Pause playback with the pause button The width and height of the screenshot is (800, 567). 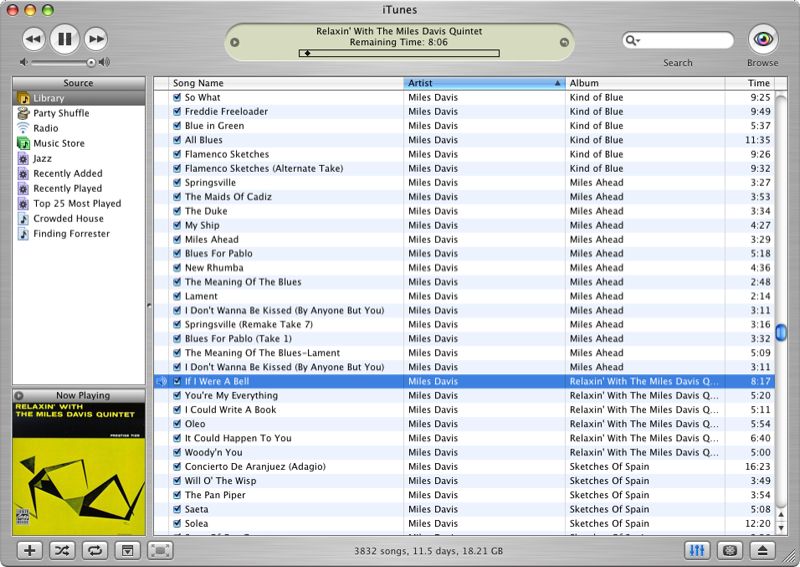[64, 39]
